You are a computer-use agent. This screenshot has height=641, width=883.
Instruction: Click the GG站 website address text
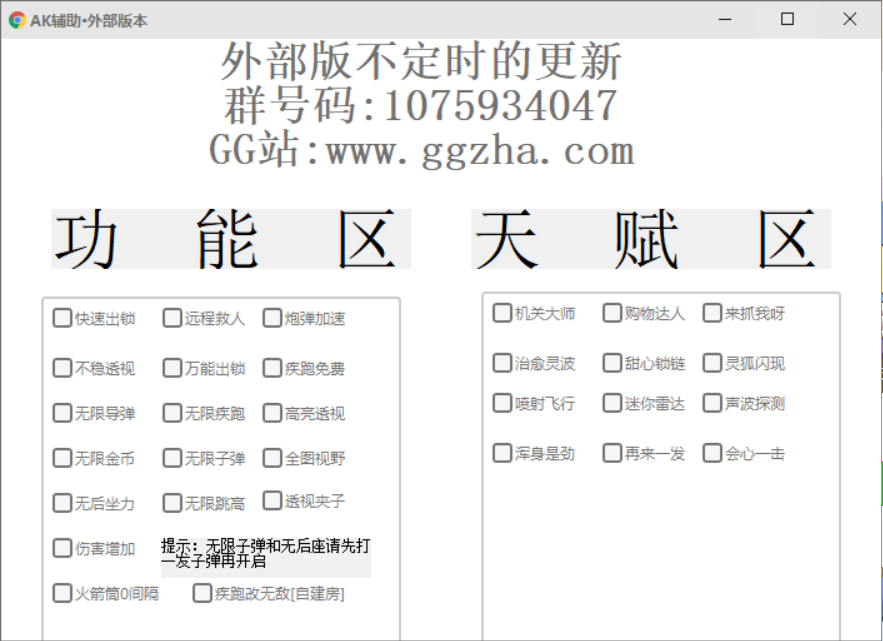click(x=422, y=150)
